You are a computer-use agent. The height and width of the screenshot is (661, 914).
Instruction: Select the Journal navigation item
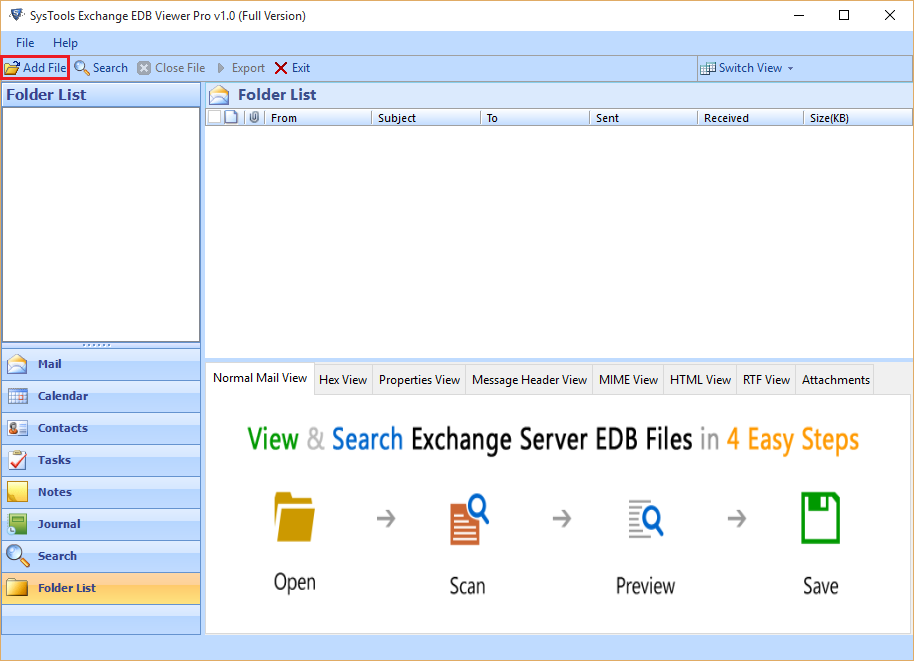(101, 525)
